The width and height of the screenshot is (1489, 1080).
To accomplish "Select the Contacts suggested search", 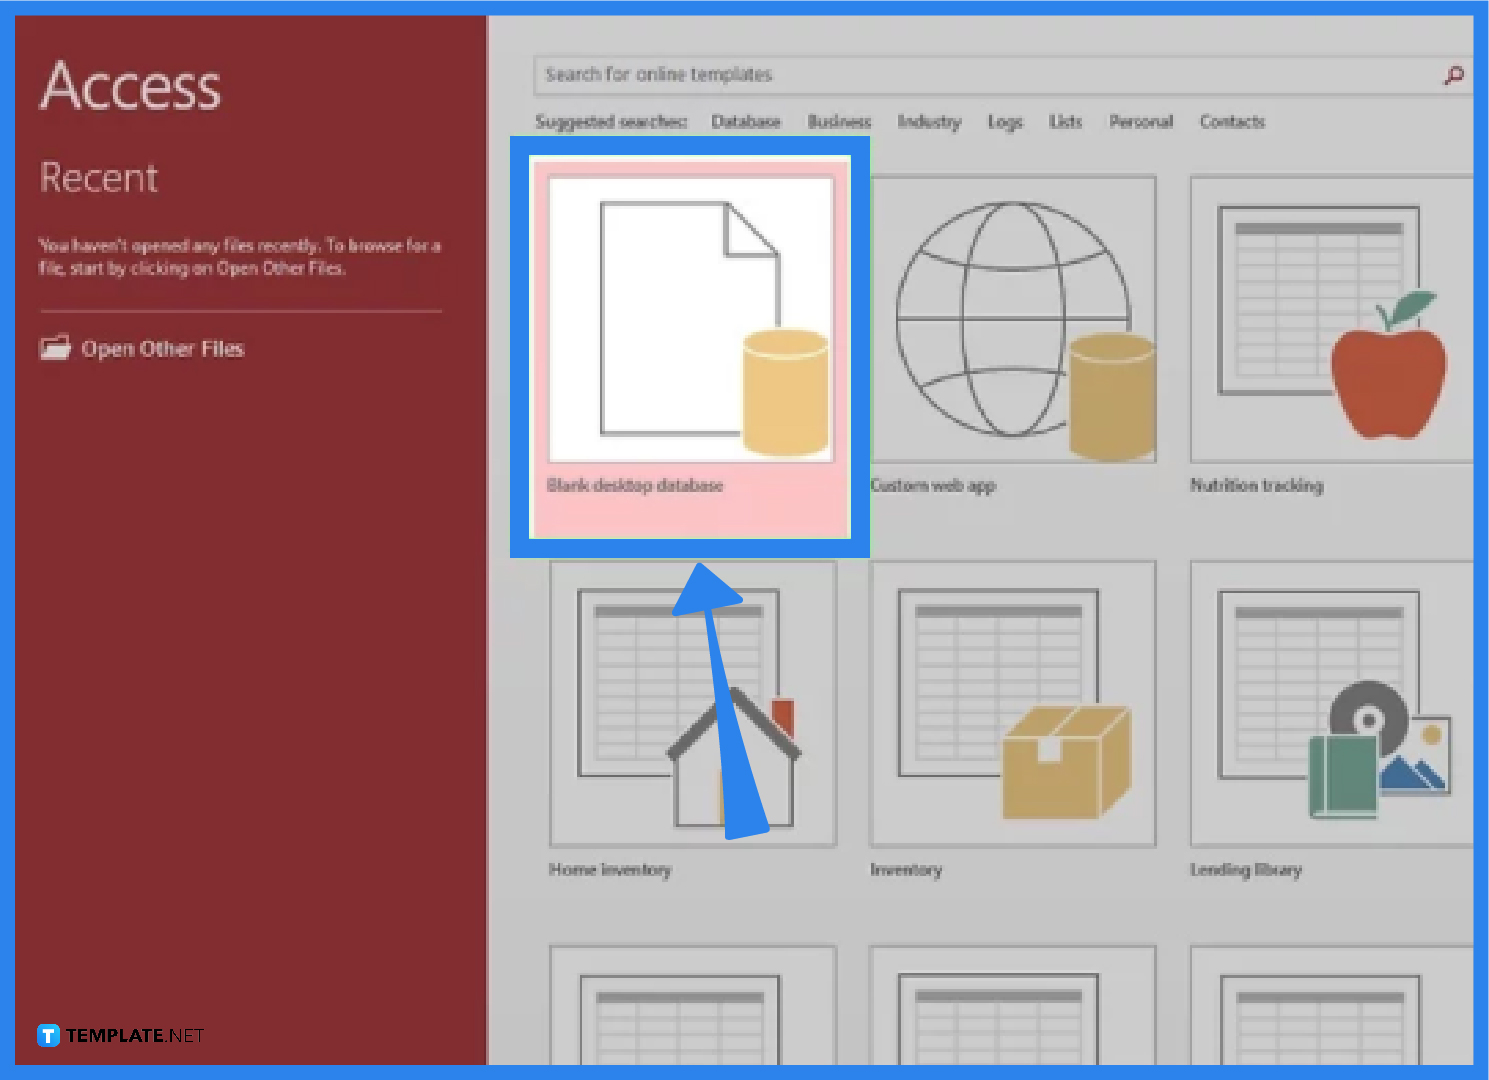I will point(1231,121).
